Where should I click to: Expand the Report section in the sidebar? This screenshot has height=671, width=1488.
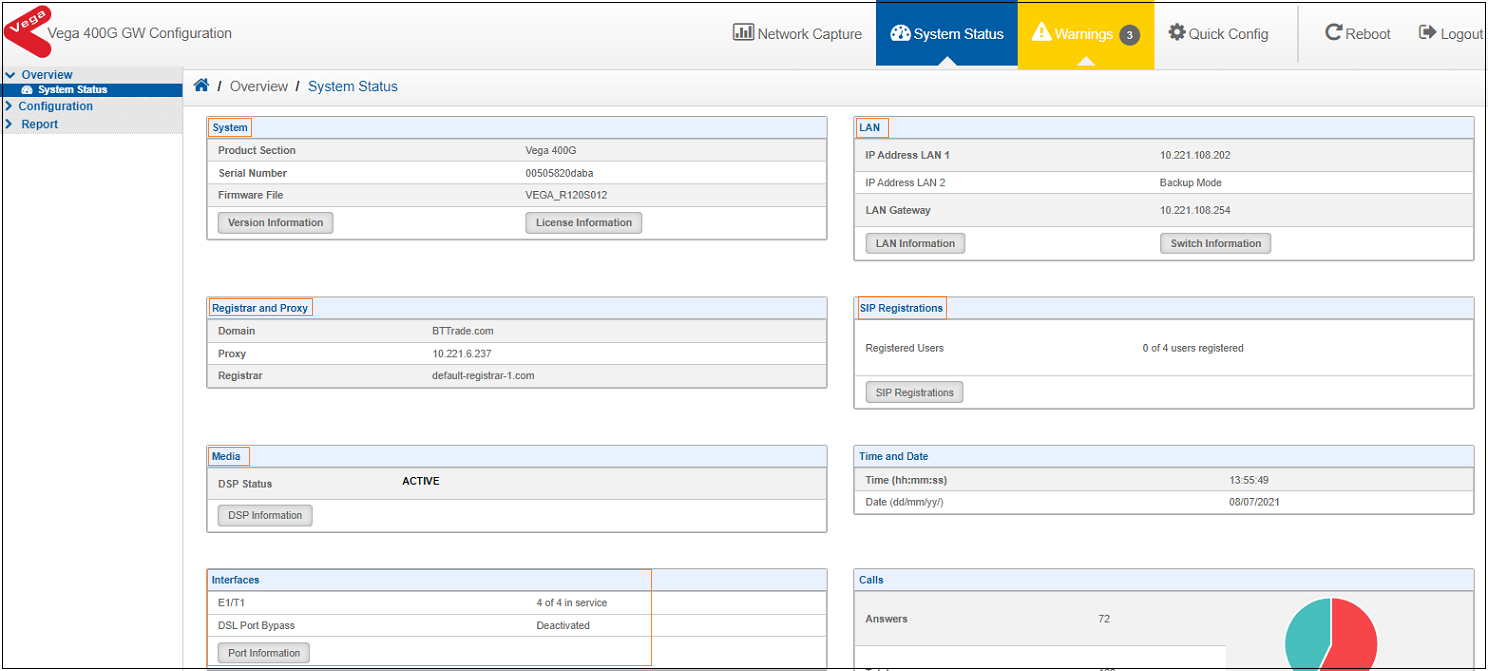[x=10, y=124]
